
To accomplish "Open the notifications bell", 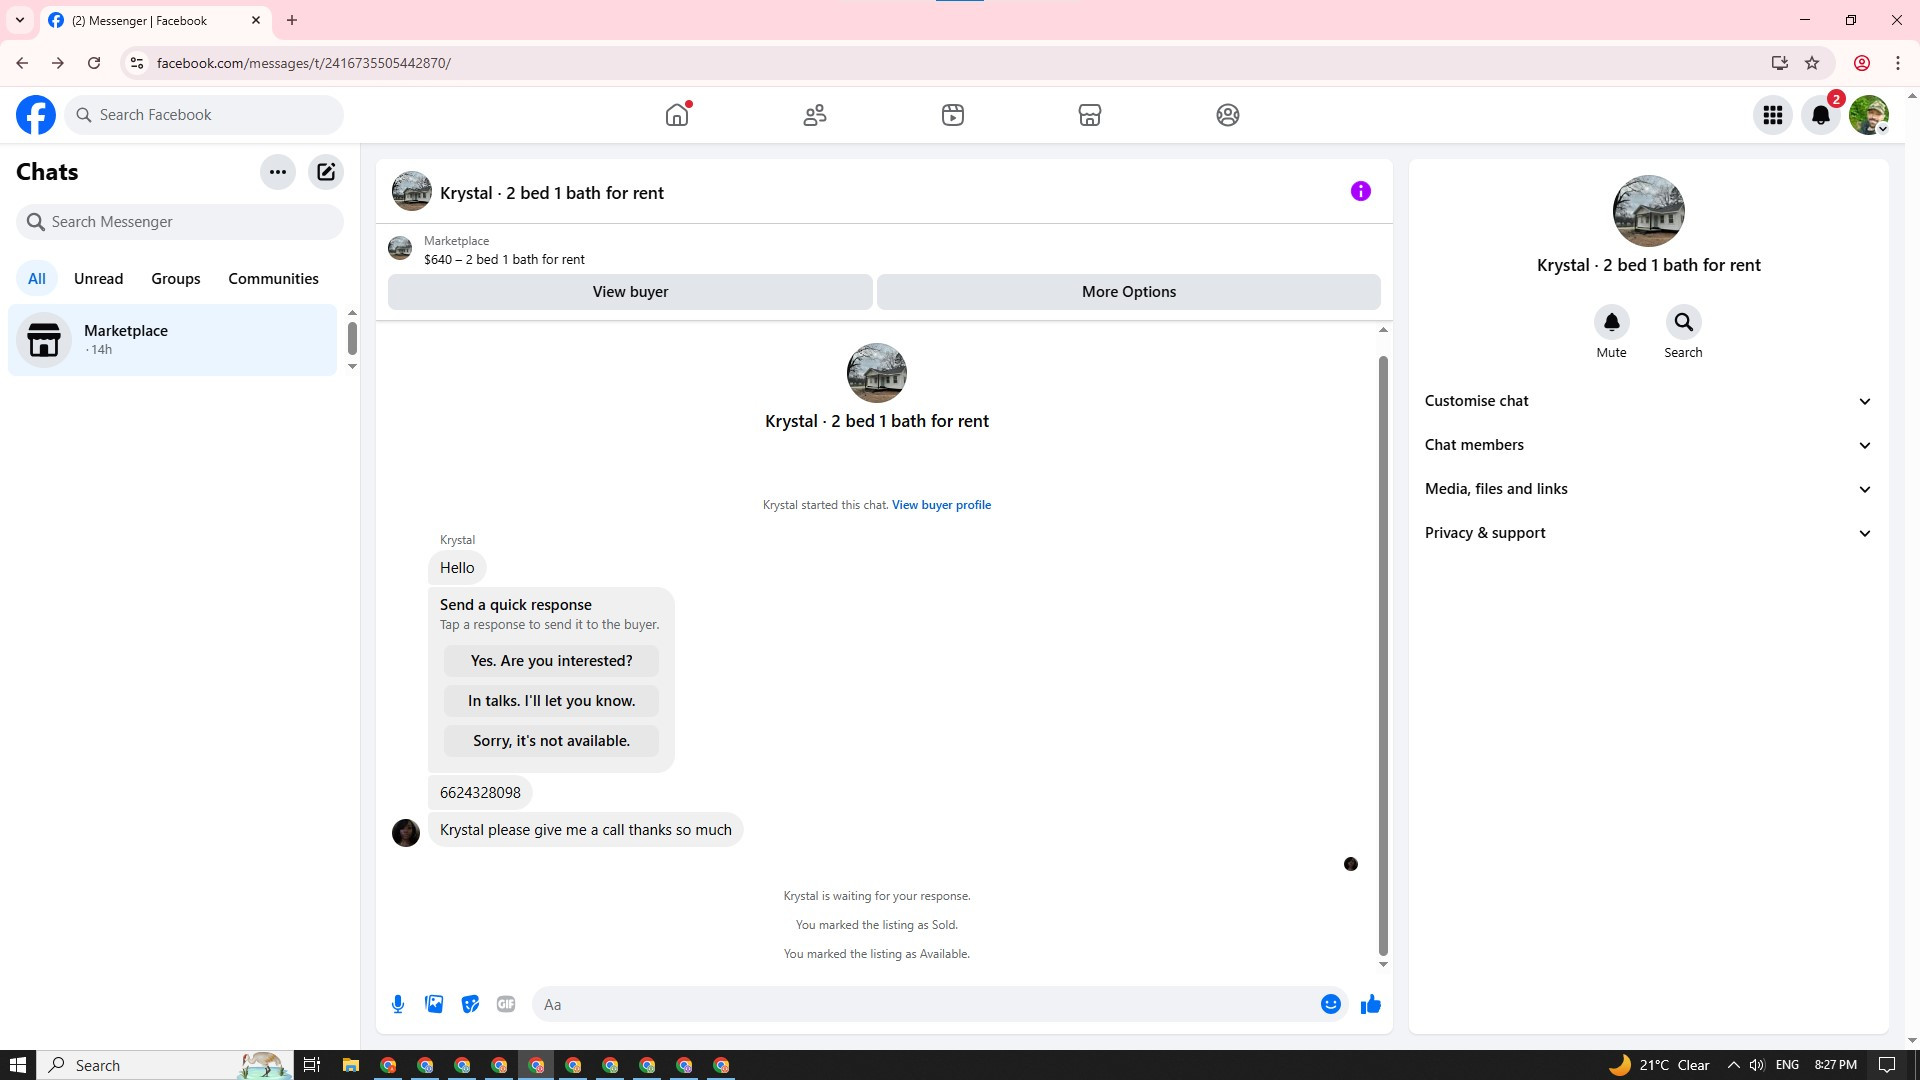I will click(1821, 115).
